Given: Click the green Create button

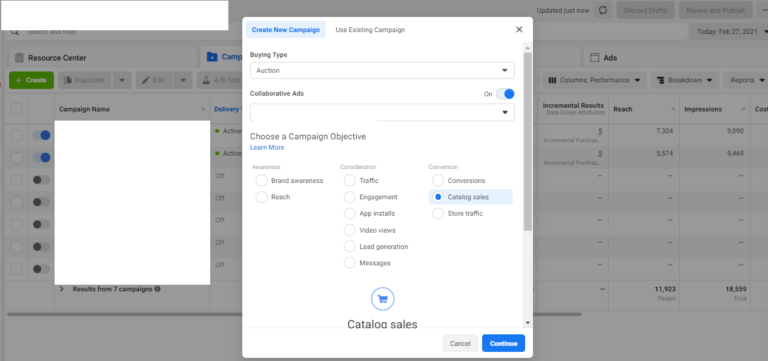Looking at the screenshot, I should [31, 80].
